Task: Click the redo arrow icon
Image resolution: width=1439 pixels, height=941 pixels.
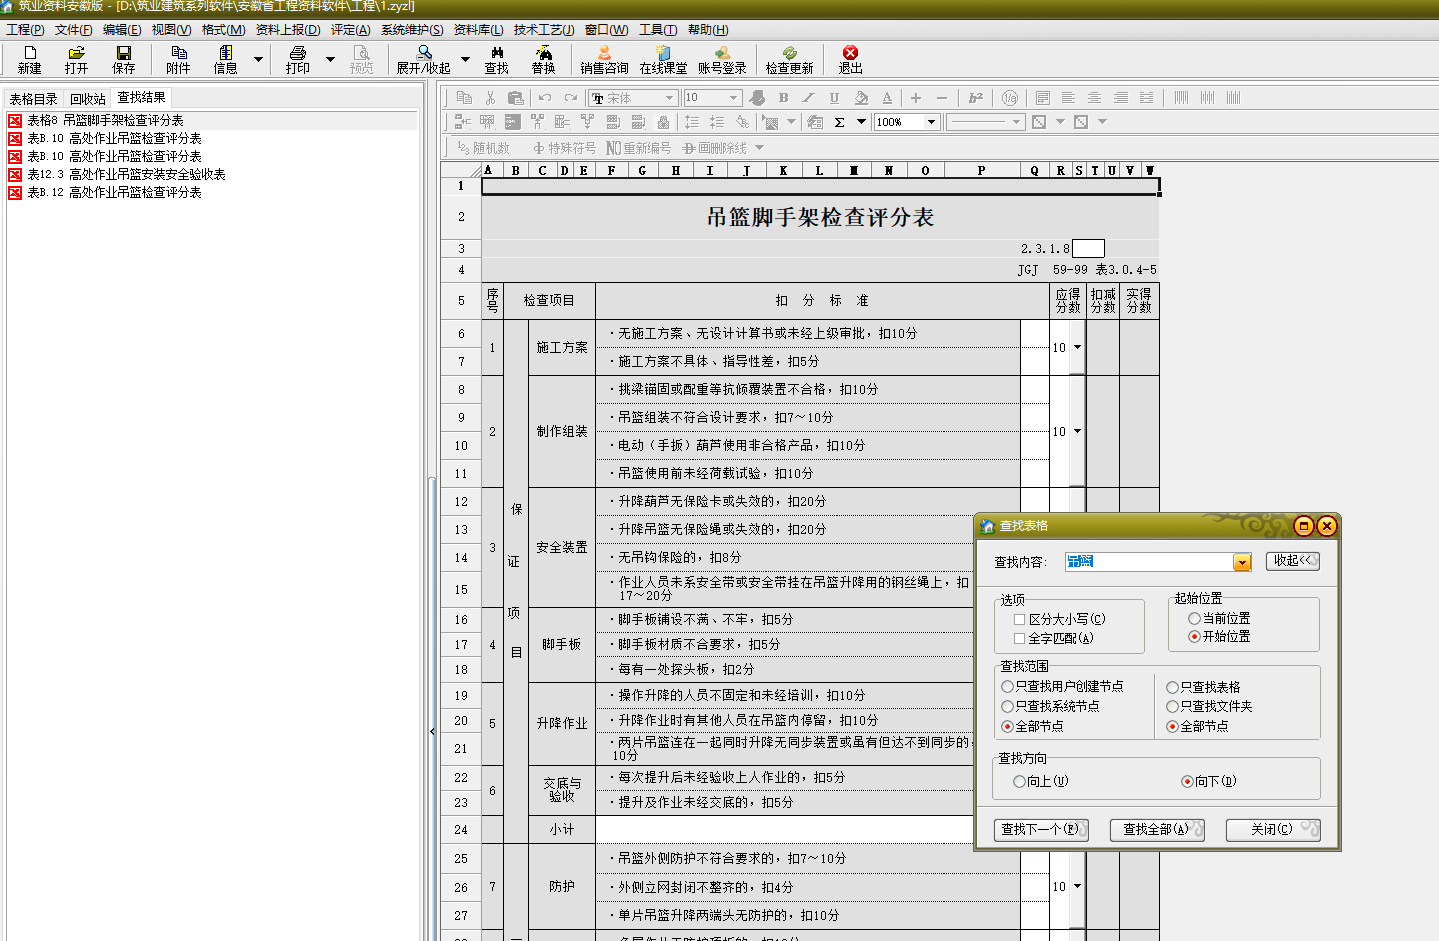Action: click(x=571, y=97)
